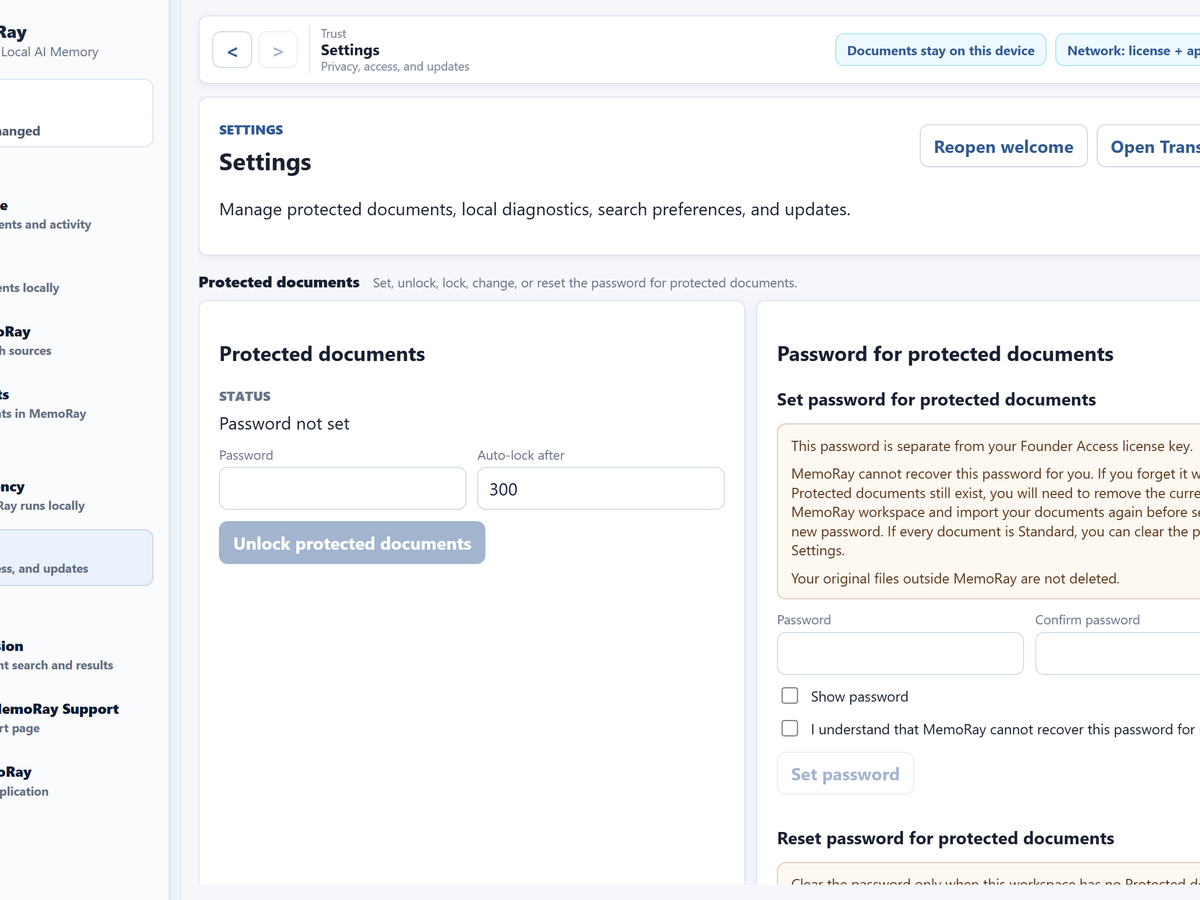
Task: Focus the Password field in Set password section
Action: click(x=900, y=653)
